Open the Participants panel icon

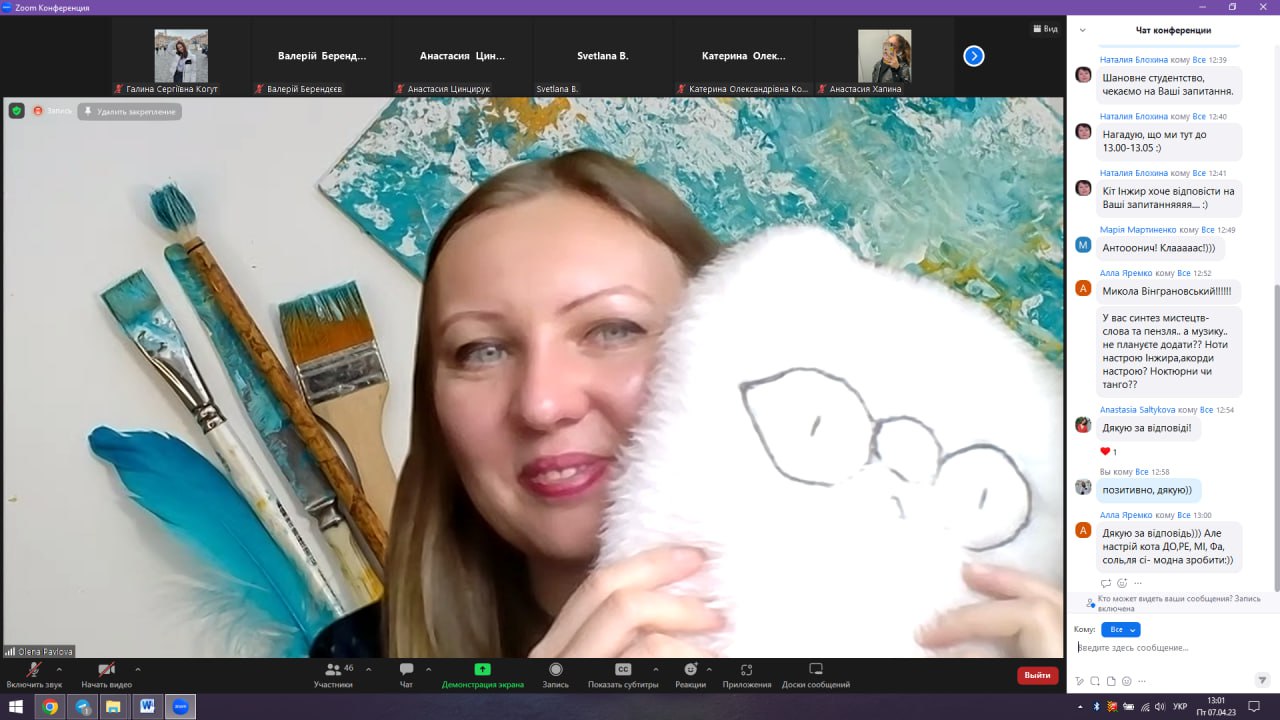[333, 669]
